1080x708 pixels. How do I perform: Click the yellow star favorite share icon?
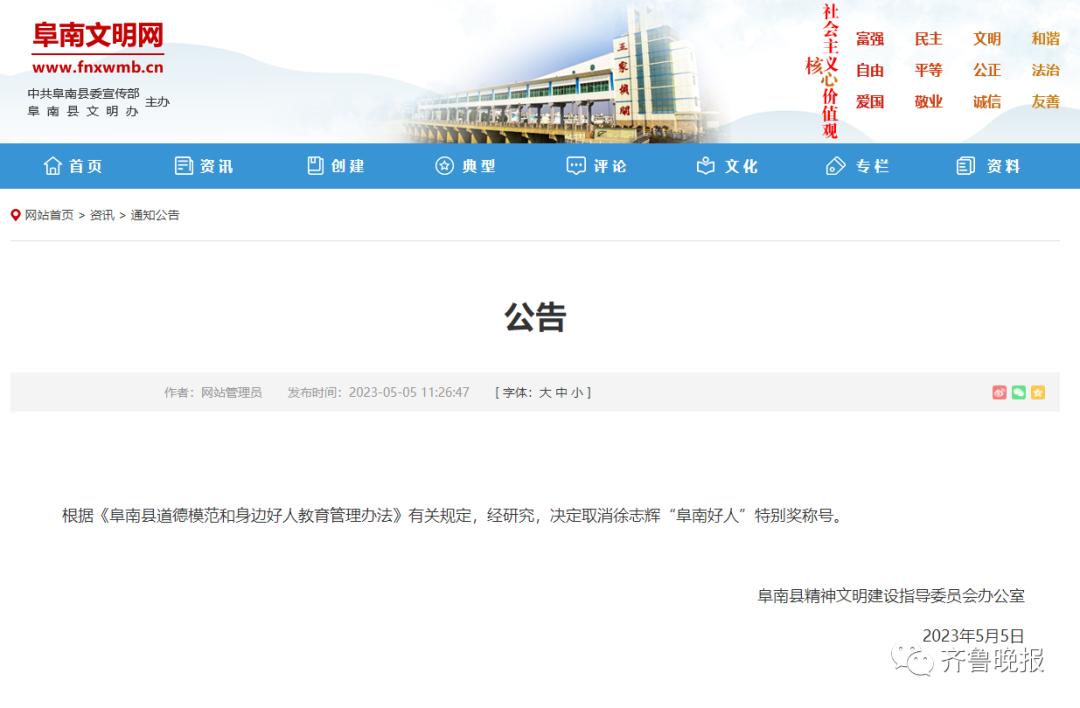[1038, 393]
